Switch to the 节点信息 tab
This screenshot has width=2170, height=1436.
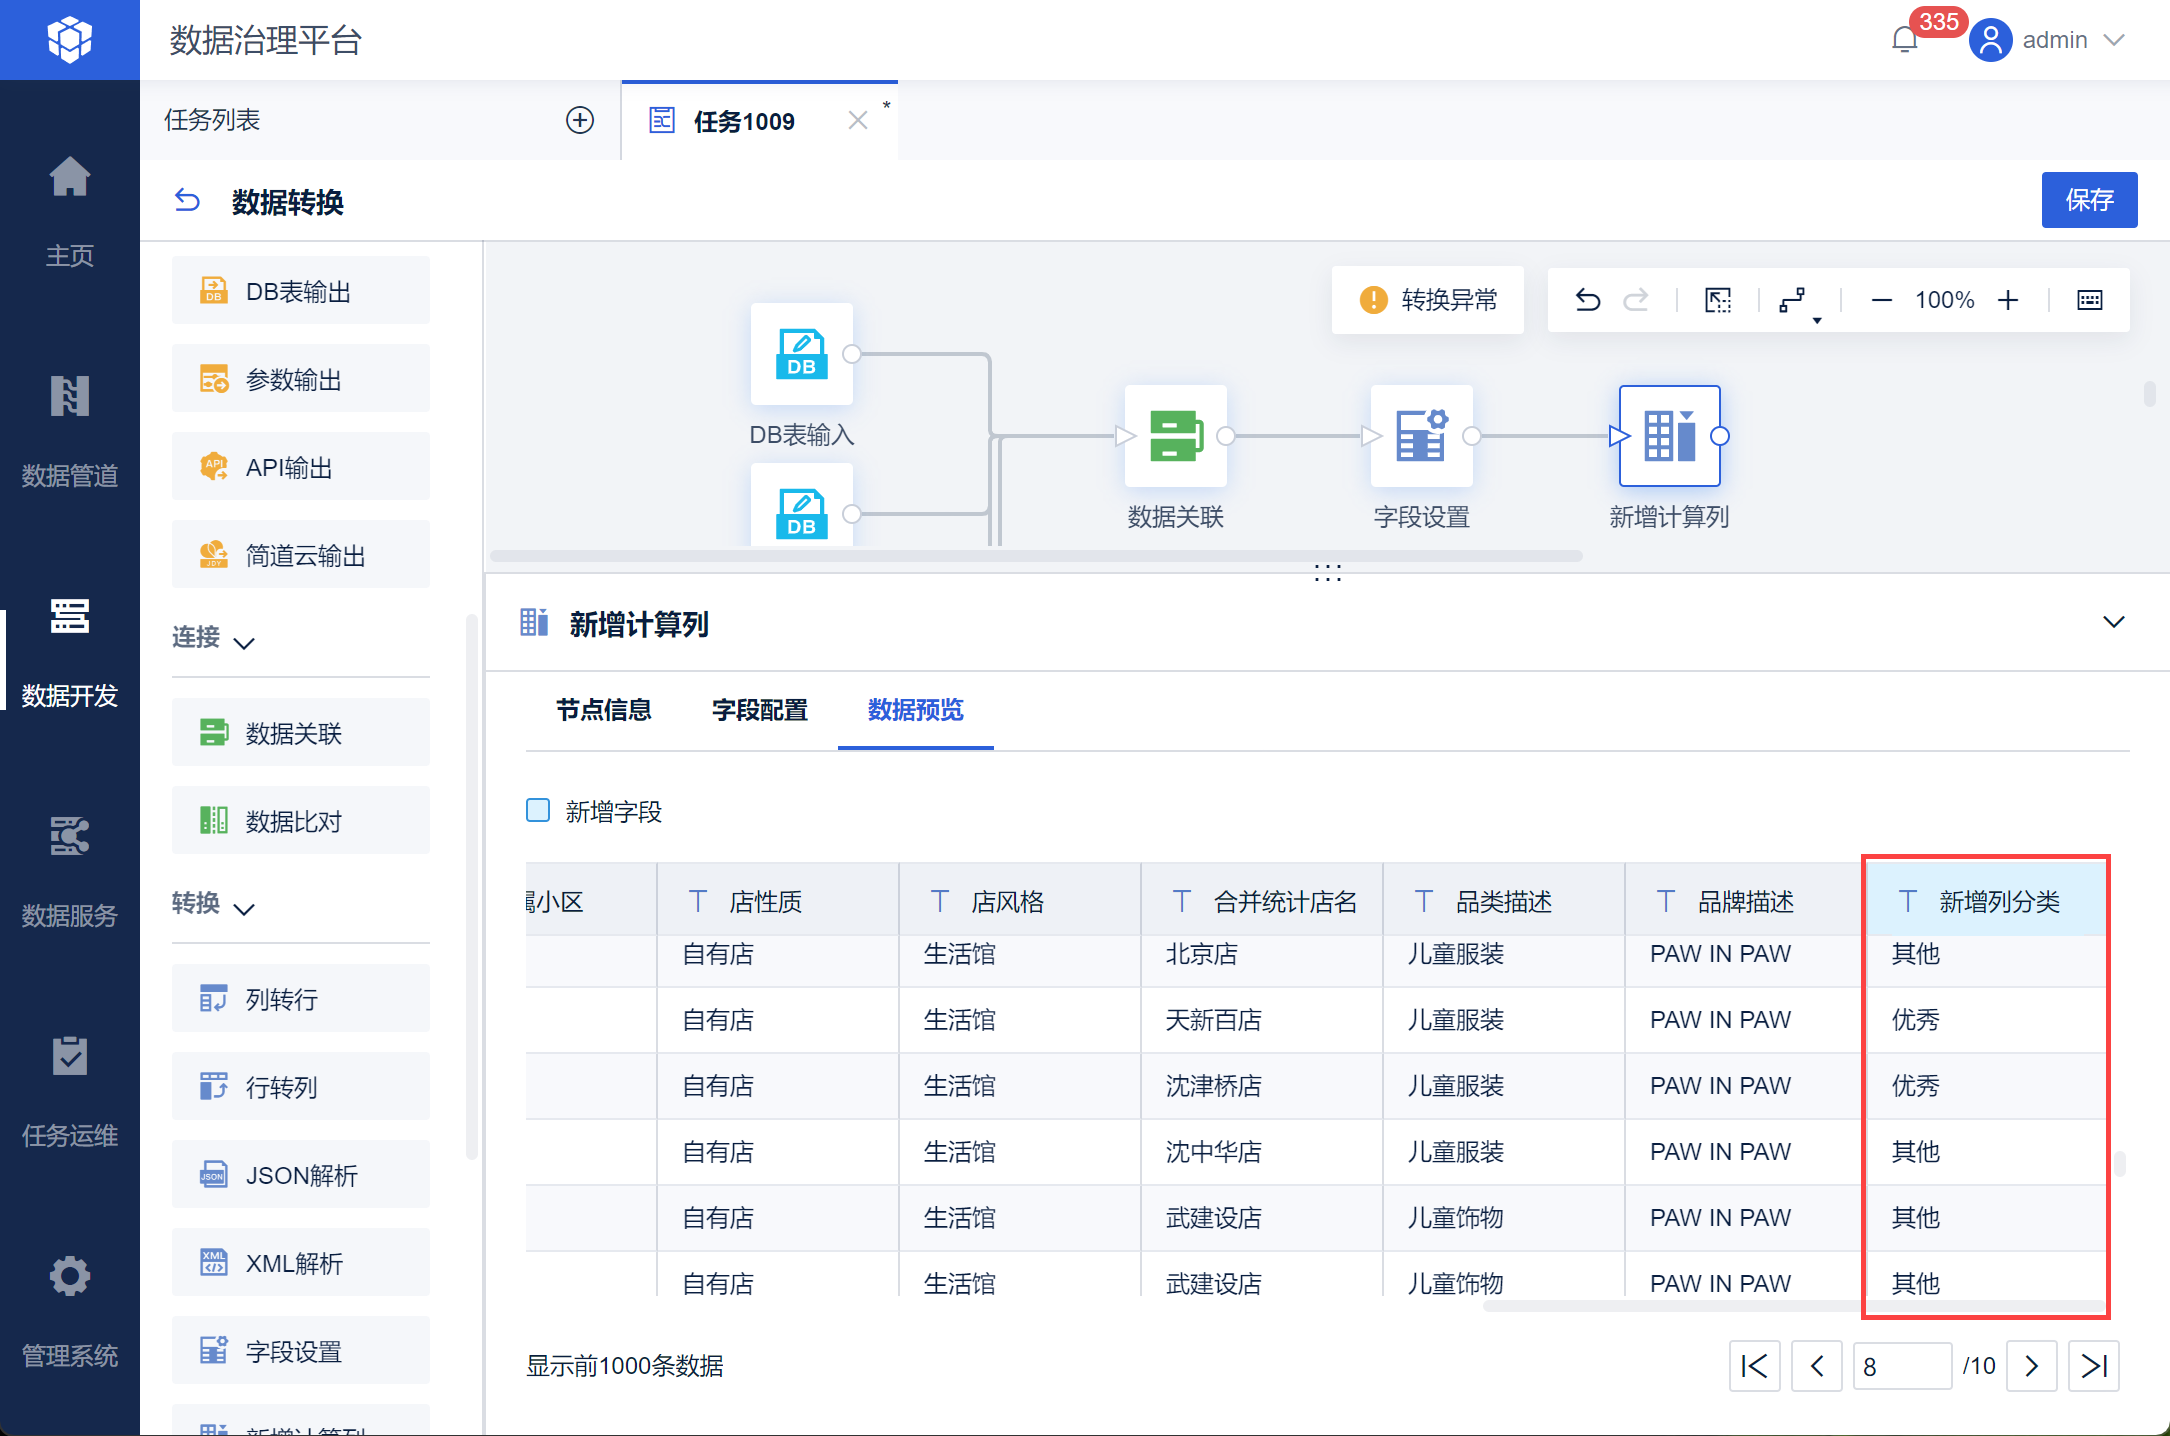(x=603, y=710)
